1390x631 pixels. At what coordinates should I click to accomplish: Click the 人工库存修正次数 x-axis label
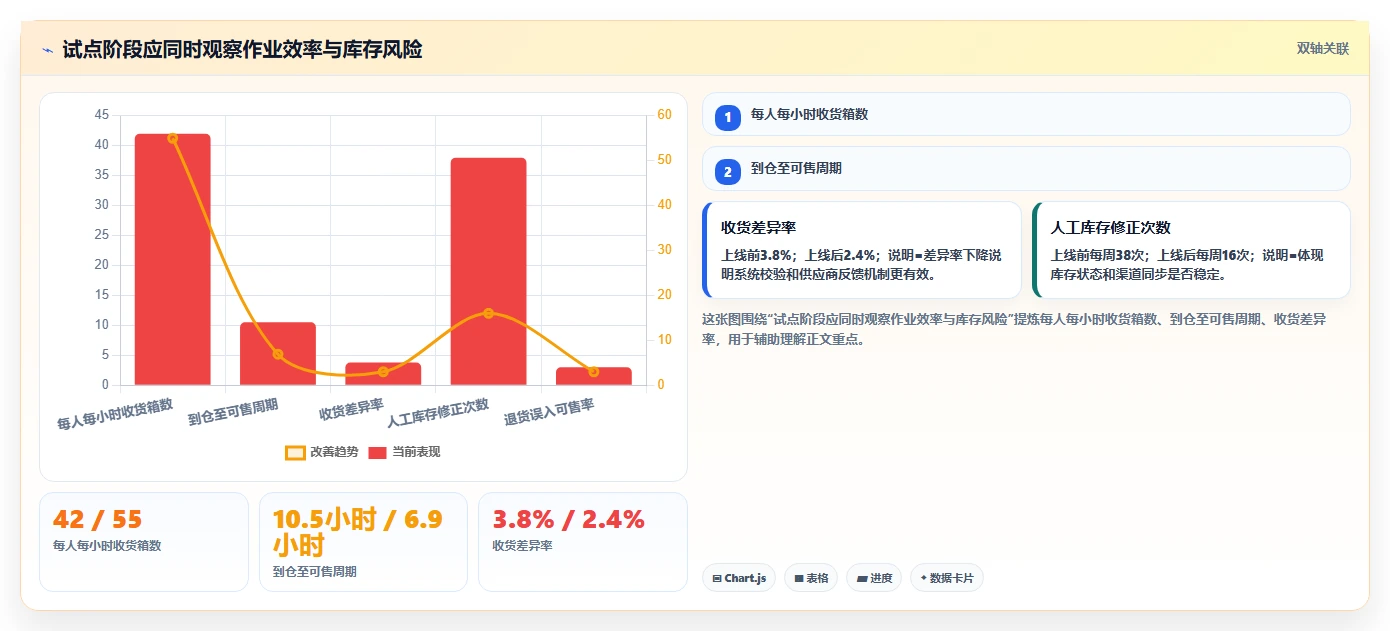click(438, 412)
